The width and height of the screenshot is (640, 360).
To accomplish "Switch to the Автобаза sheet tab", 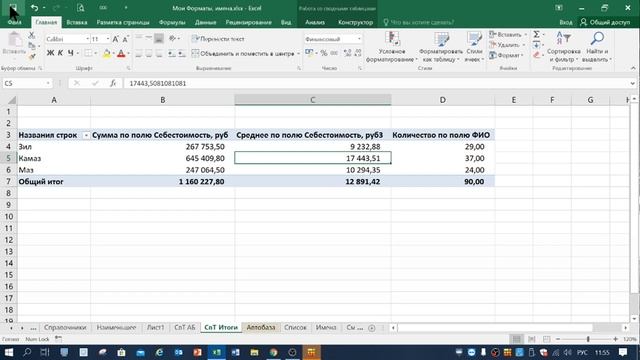I will 261,327.
